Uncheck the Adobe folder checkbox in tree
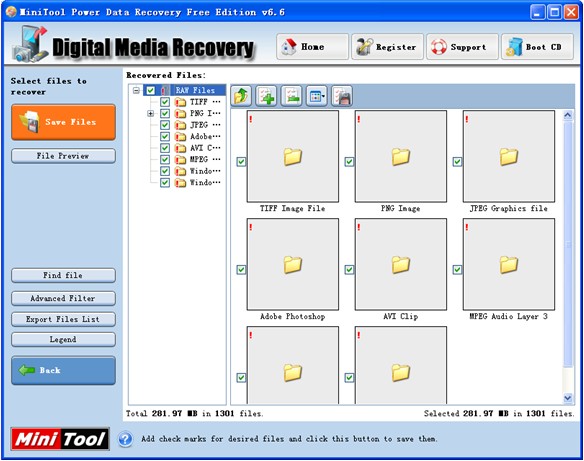Viewport: 584px width, 461px height. click(x=165, y=137)
